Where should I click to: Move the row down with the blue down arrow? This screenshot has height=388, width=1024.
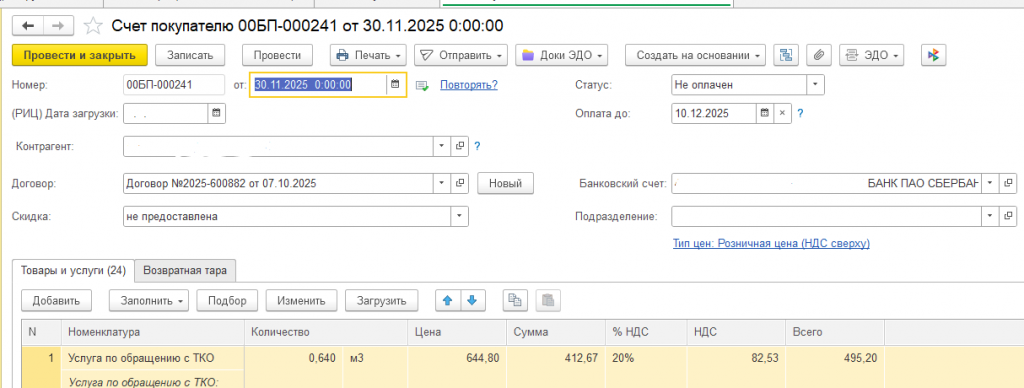pos(473,300)
